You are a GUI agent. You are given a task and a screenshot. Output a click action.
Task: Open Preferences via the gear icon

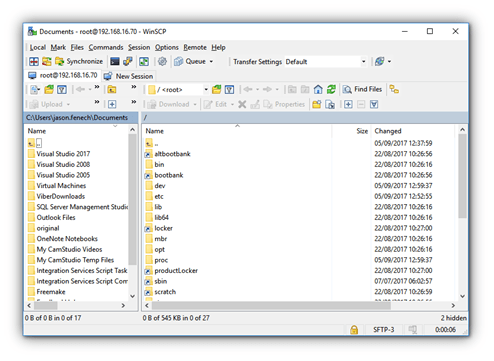(162, 61)
